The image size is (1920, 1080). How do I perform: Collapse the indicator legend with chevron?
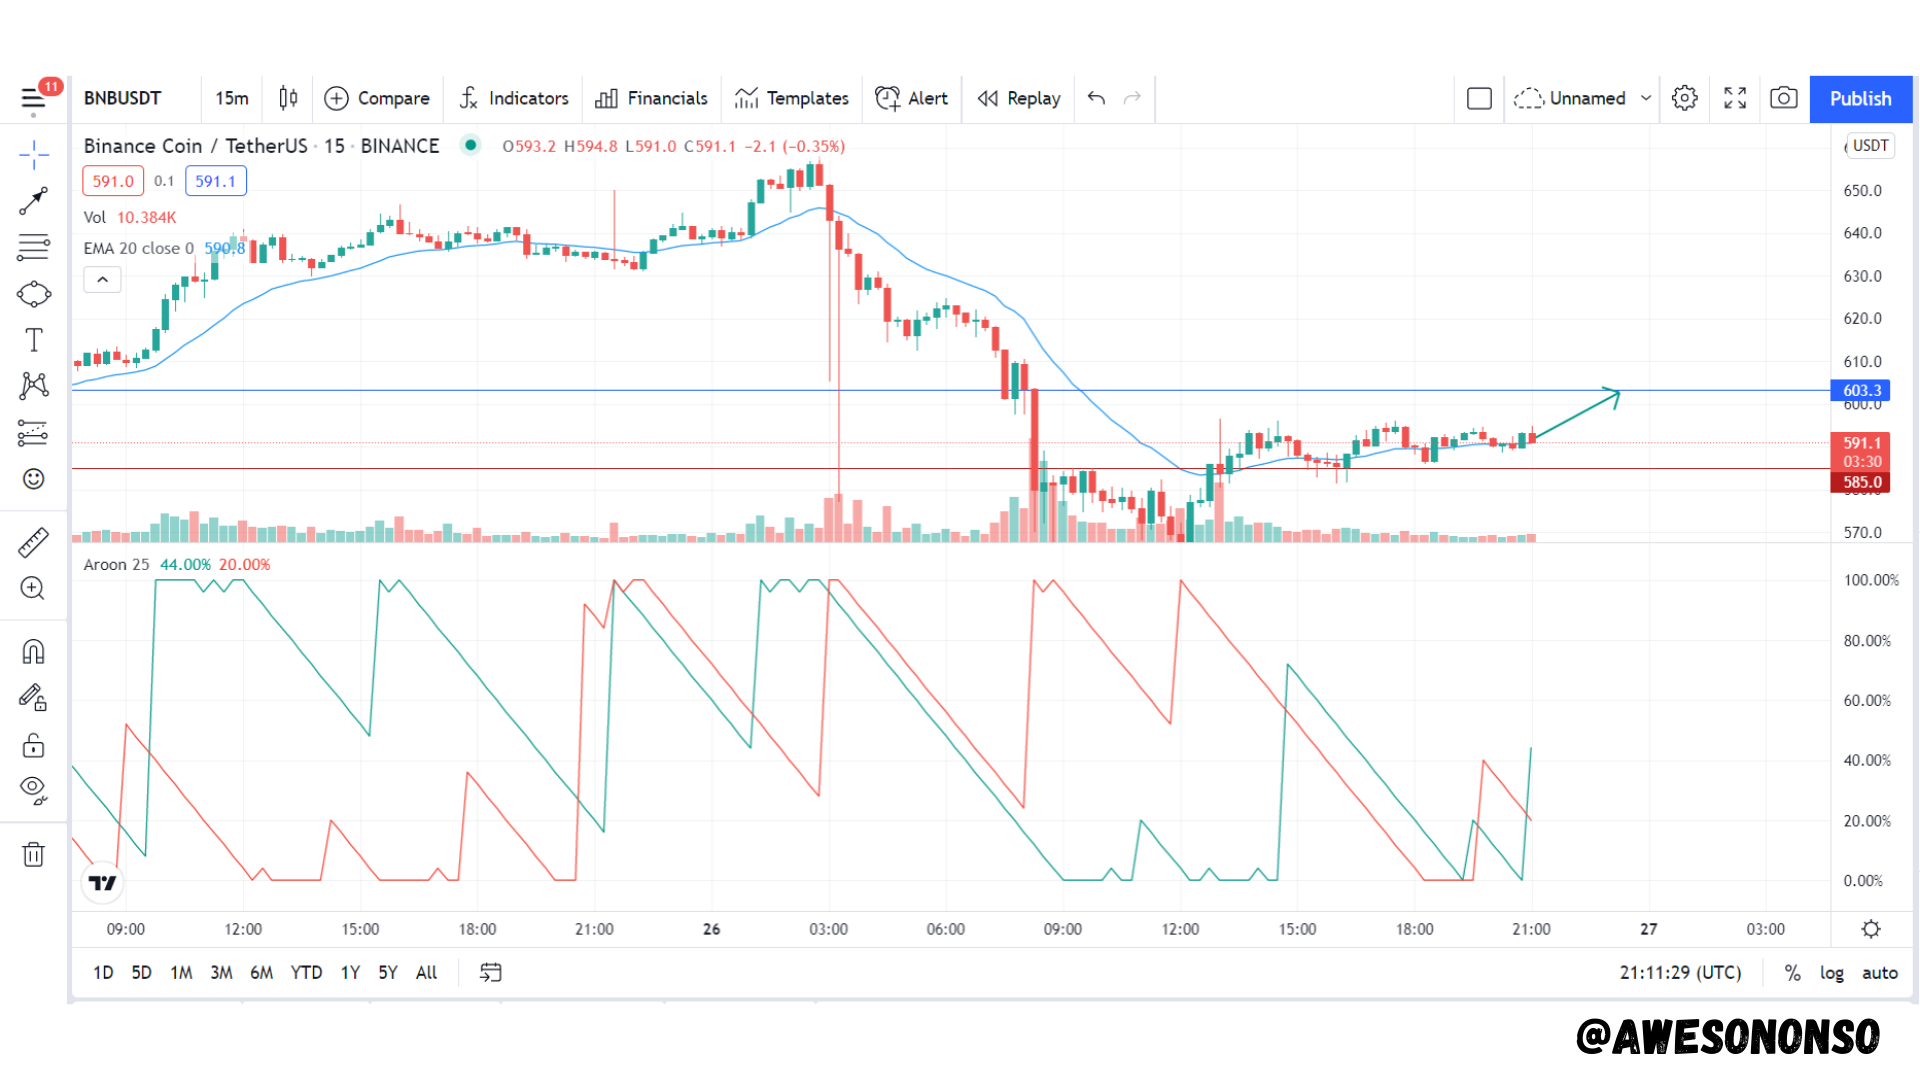(103, 280)
